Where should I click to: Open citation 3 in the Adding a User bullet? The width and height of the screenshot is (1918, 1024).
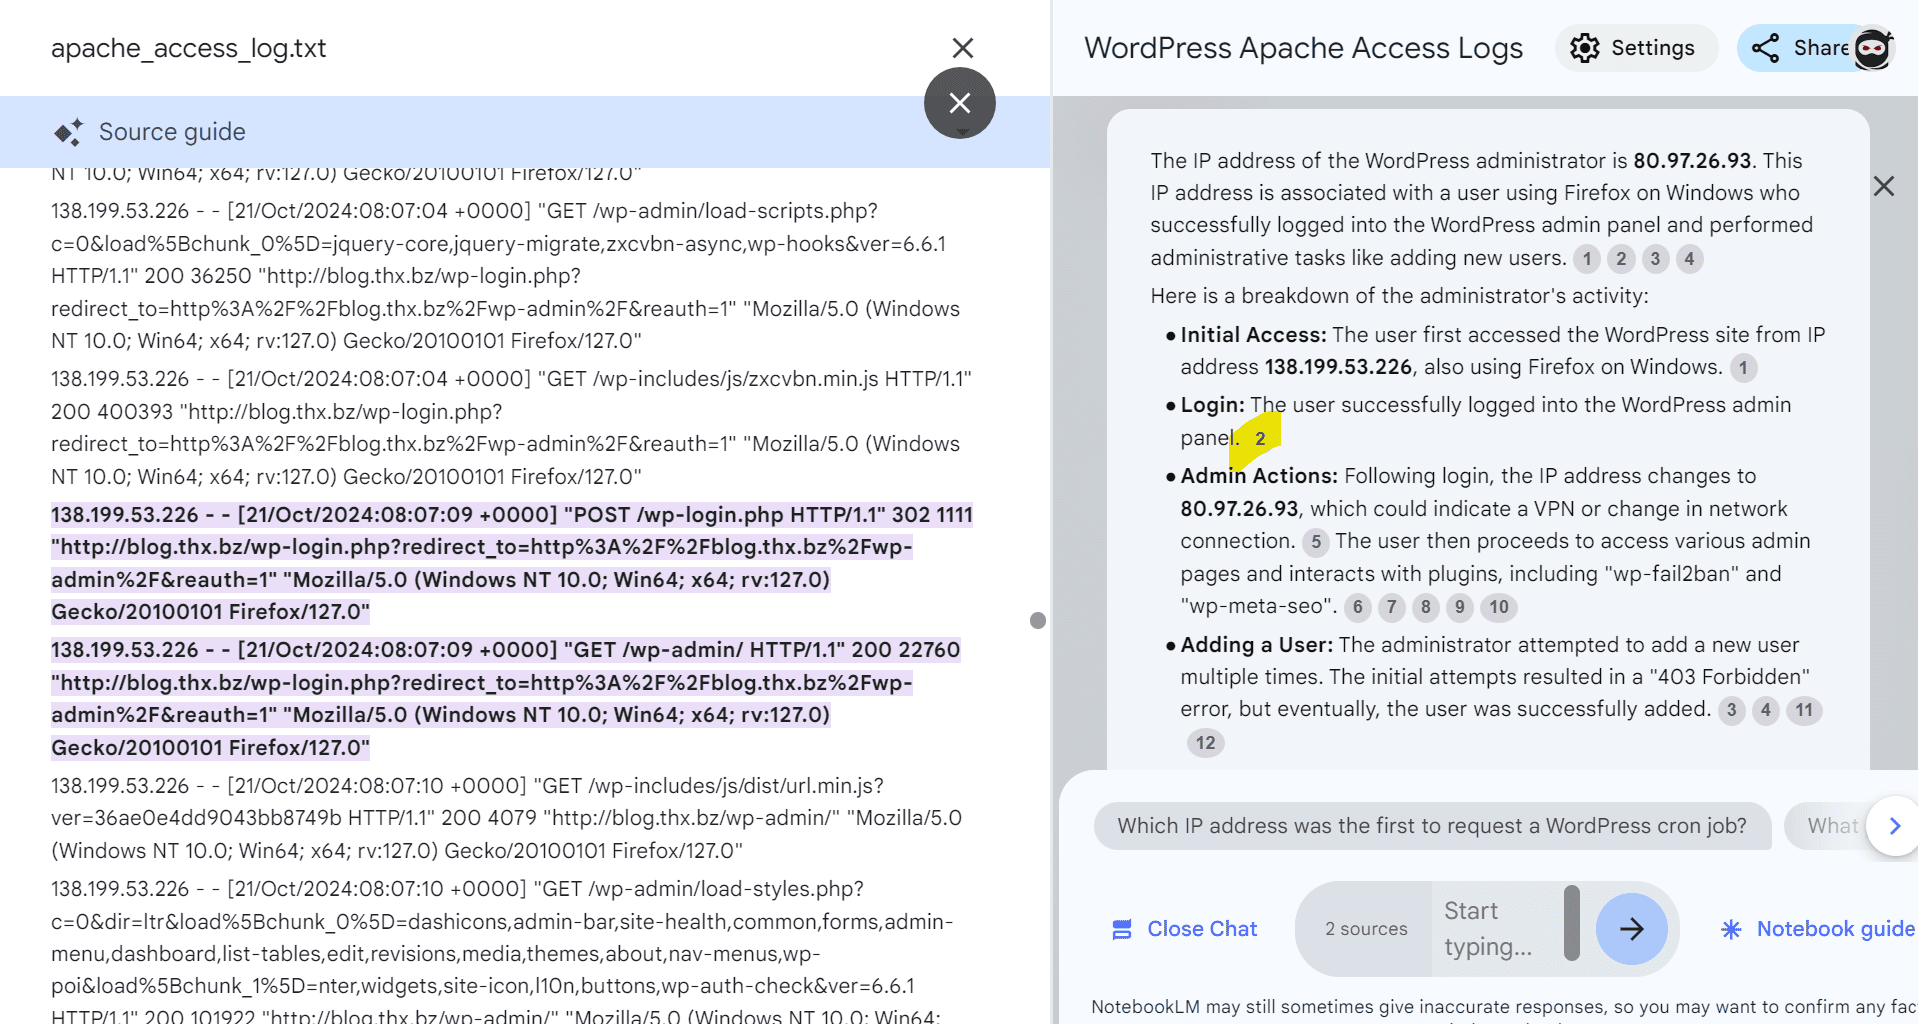pos(1731,710)
